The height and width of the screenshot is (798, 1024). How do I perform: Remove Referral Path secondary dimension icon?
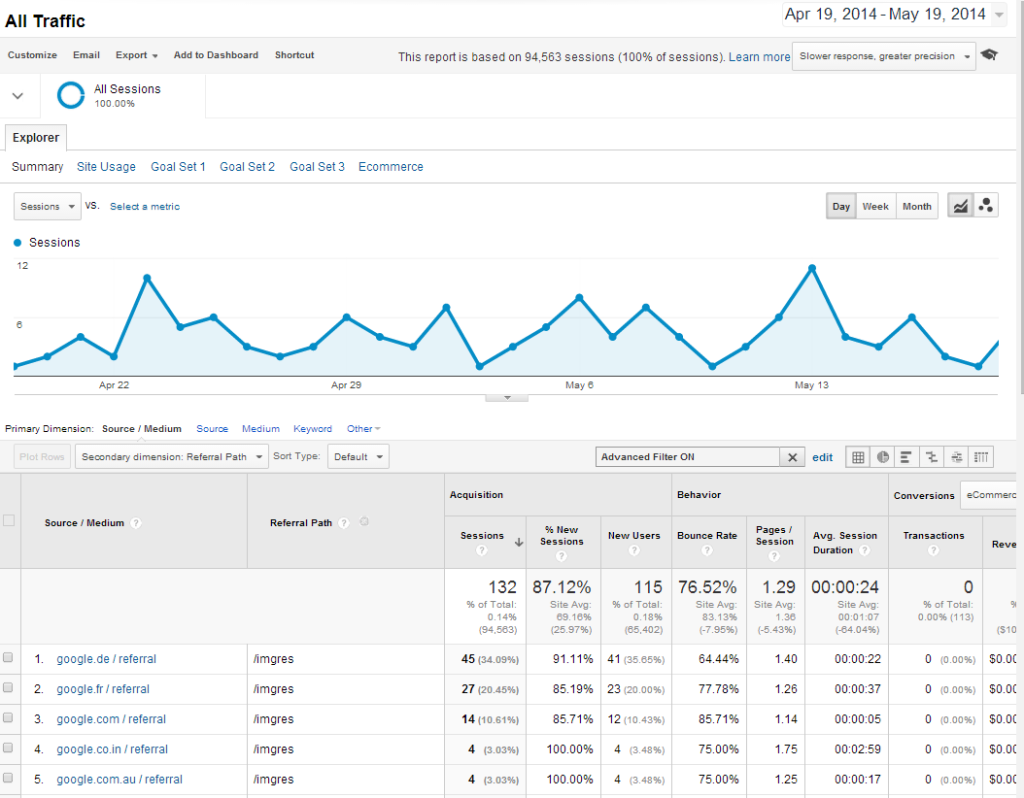tap(364, 522)
